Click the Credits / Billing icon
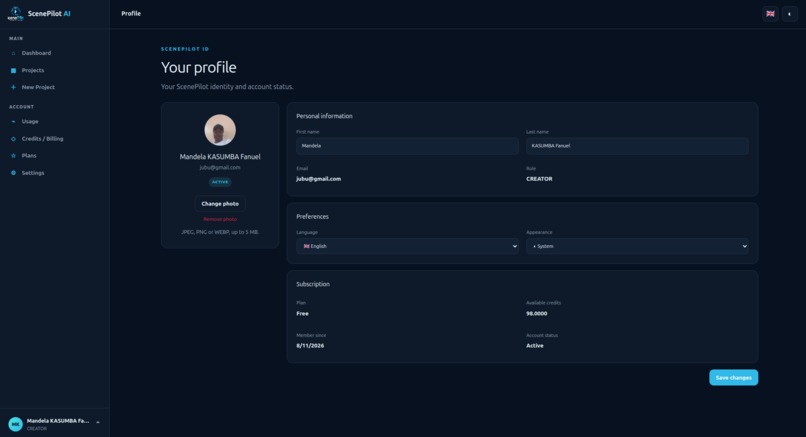Viewport: 806px width, 437px height. point(13,139)
